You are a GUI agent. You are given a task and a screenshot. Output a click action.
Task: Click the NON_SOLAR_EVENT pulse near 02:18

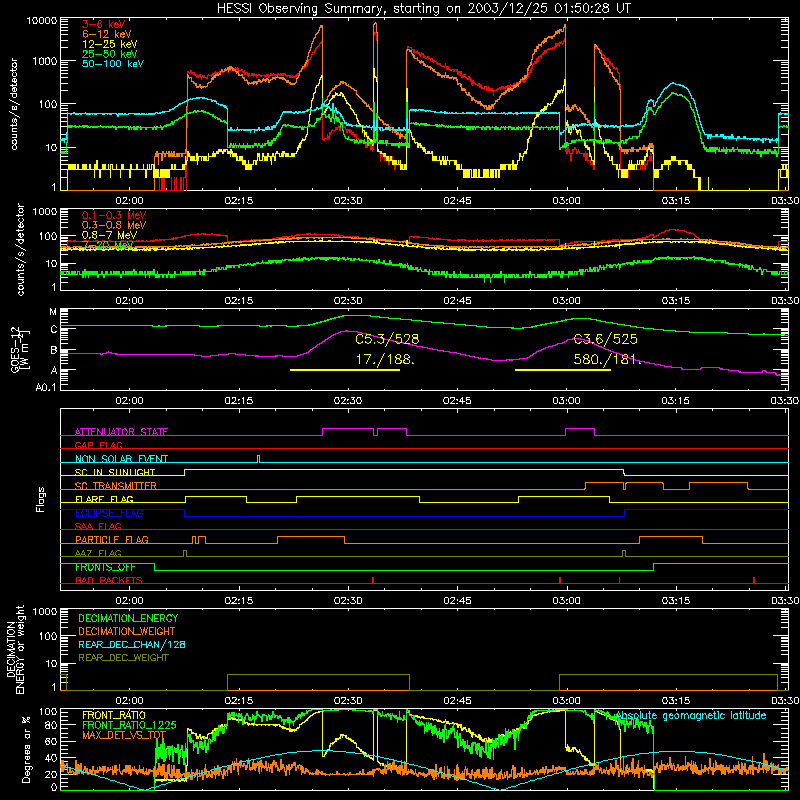259,459
